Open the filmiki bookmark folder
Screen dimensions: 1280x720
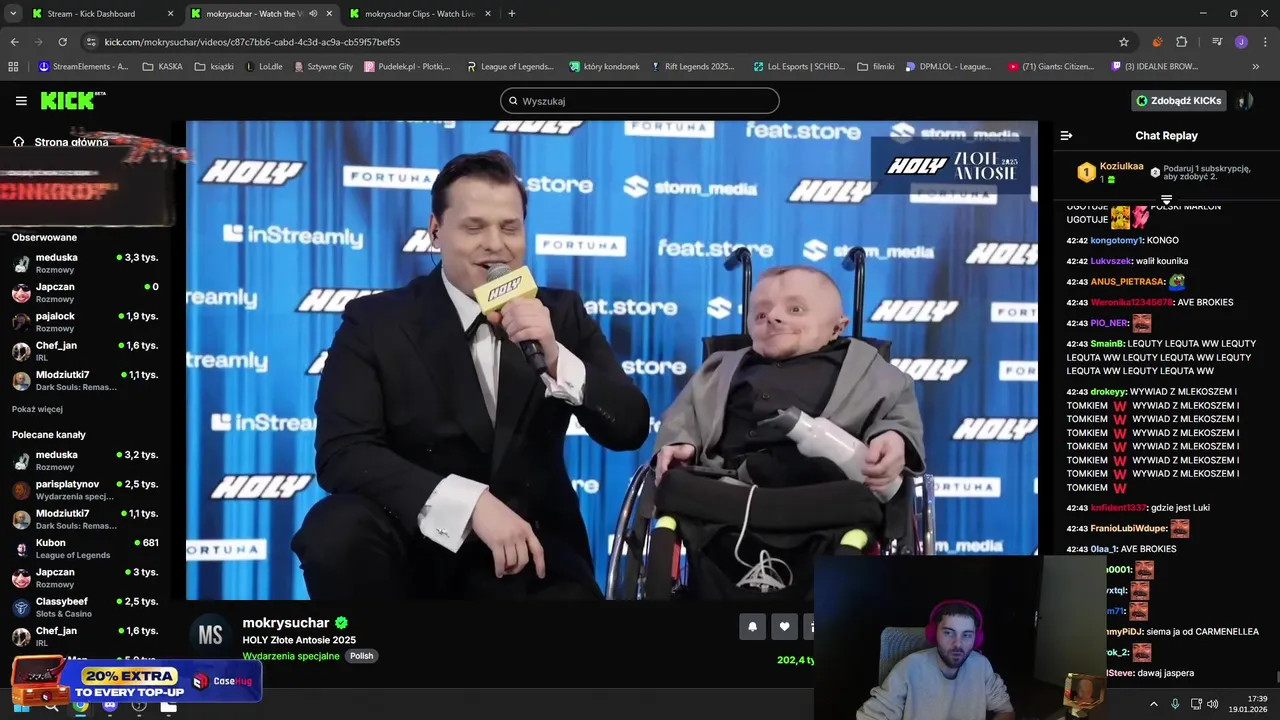coord(876,67)
